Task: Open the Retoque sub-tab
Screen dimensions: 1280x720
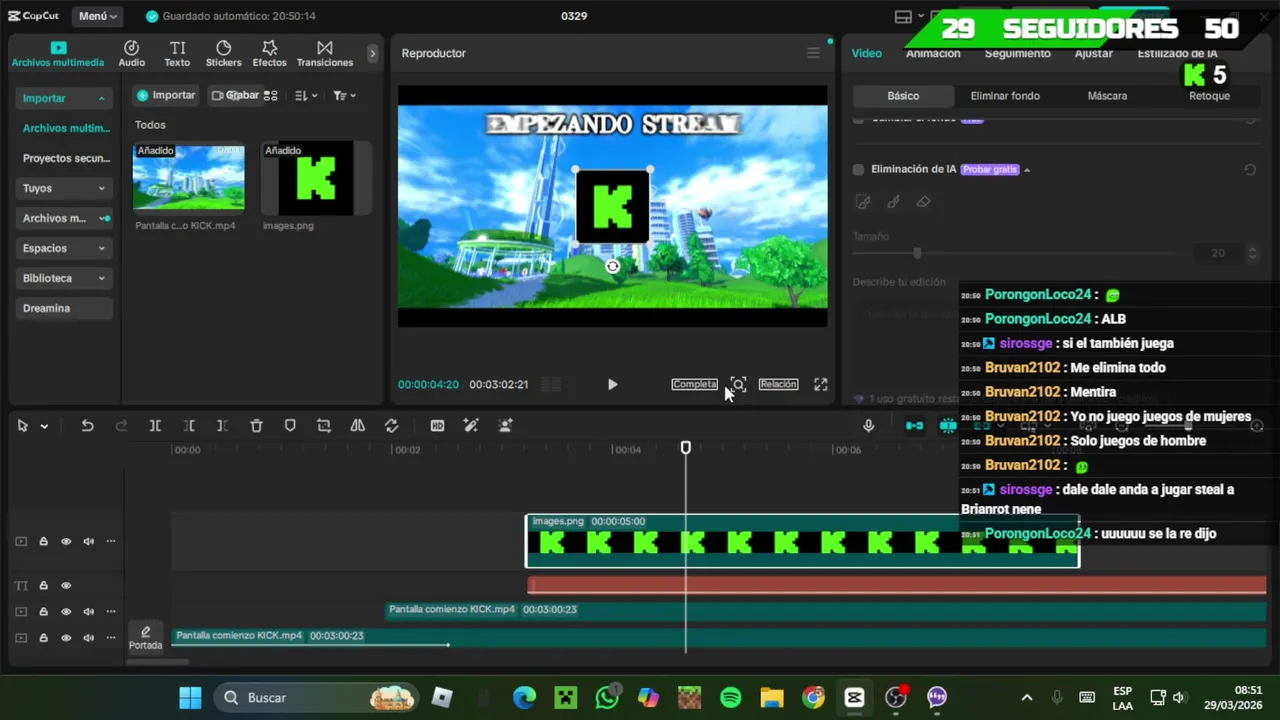Action: (x=1209, y=96)
